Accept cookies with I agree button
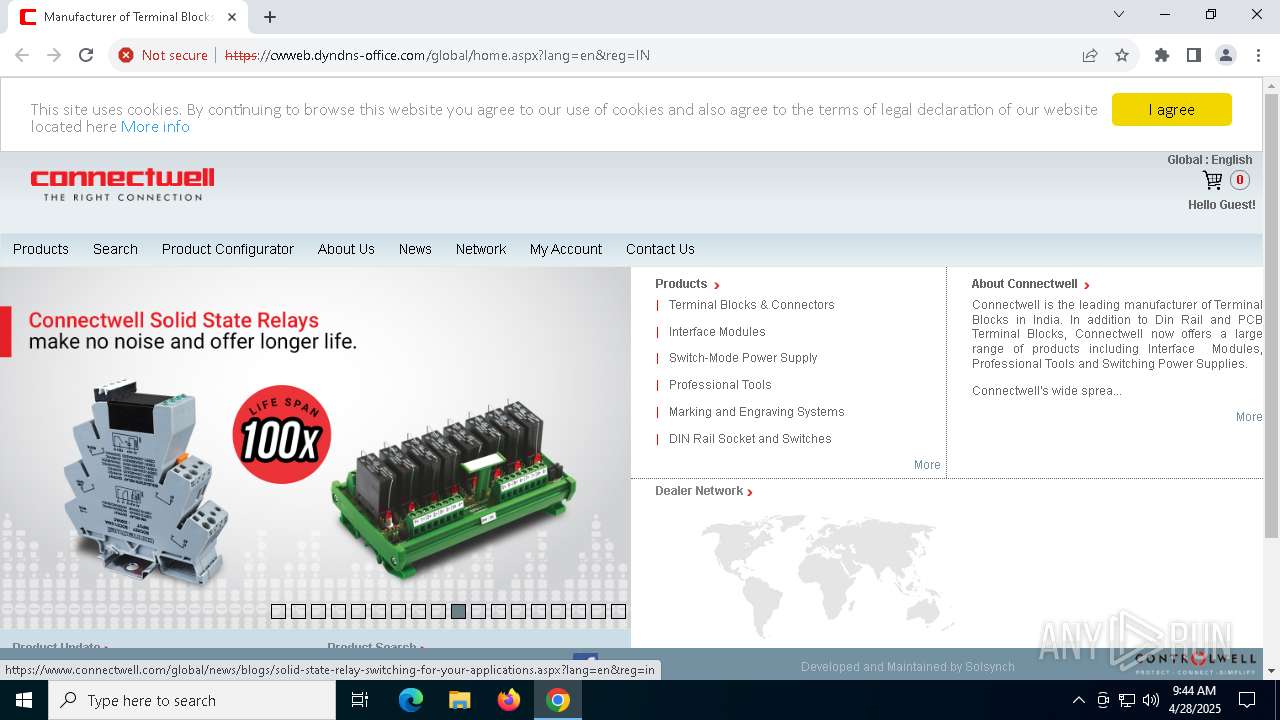The height and width of the screenshot is (720, 1280). pyautogui.click(x=1171, y=110)
